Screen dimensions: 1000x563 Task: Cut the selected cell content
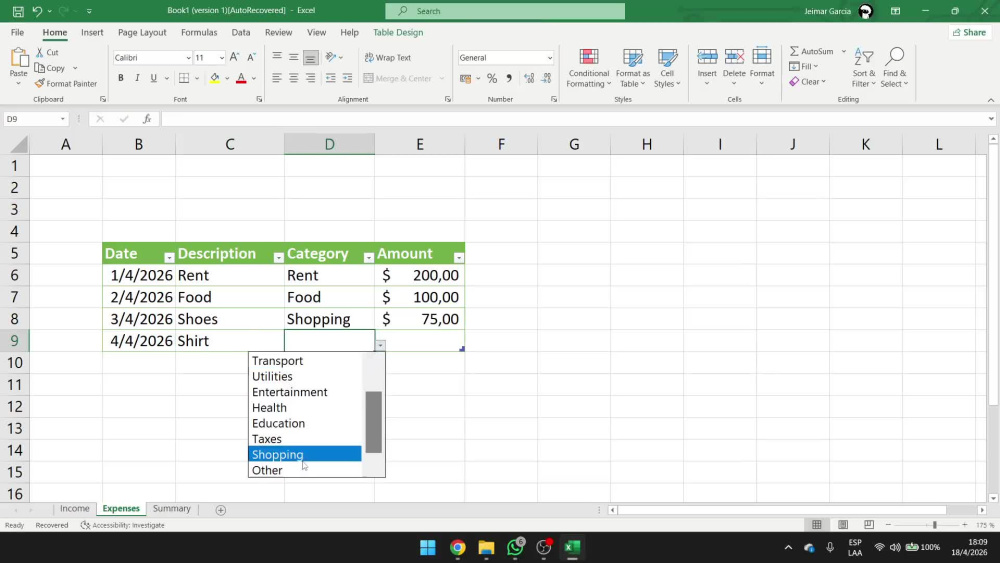[x=47, y=52]
